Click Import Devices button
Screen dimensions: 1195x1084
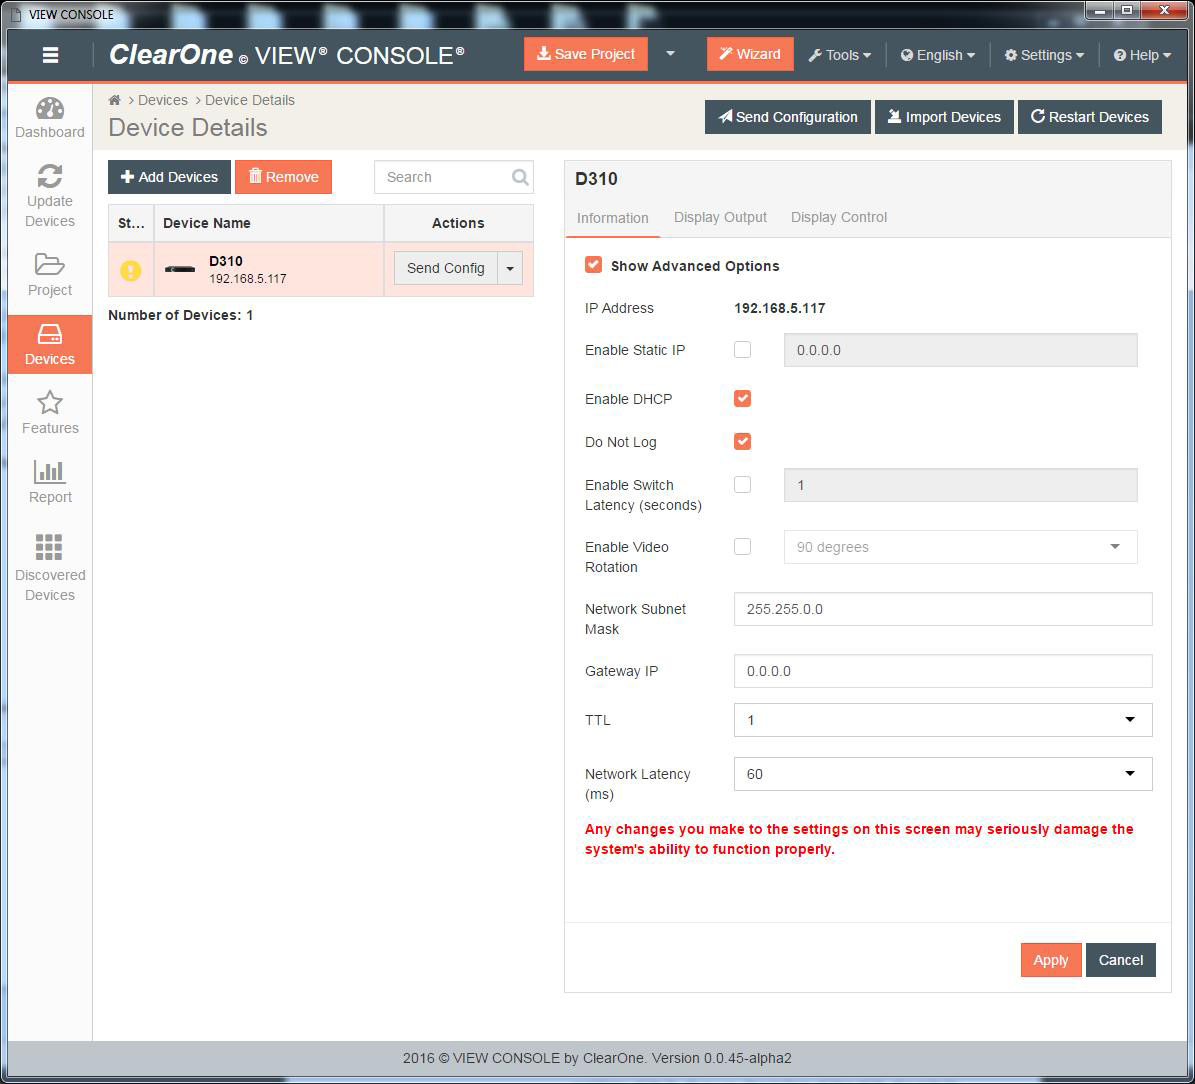944,117
